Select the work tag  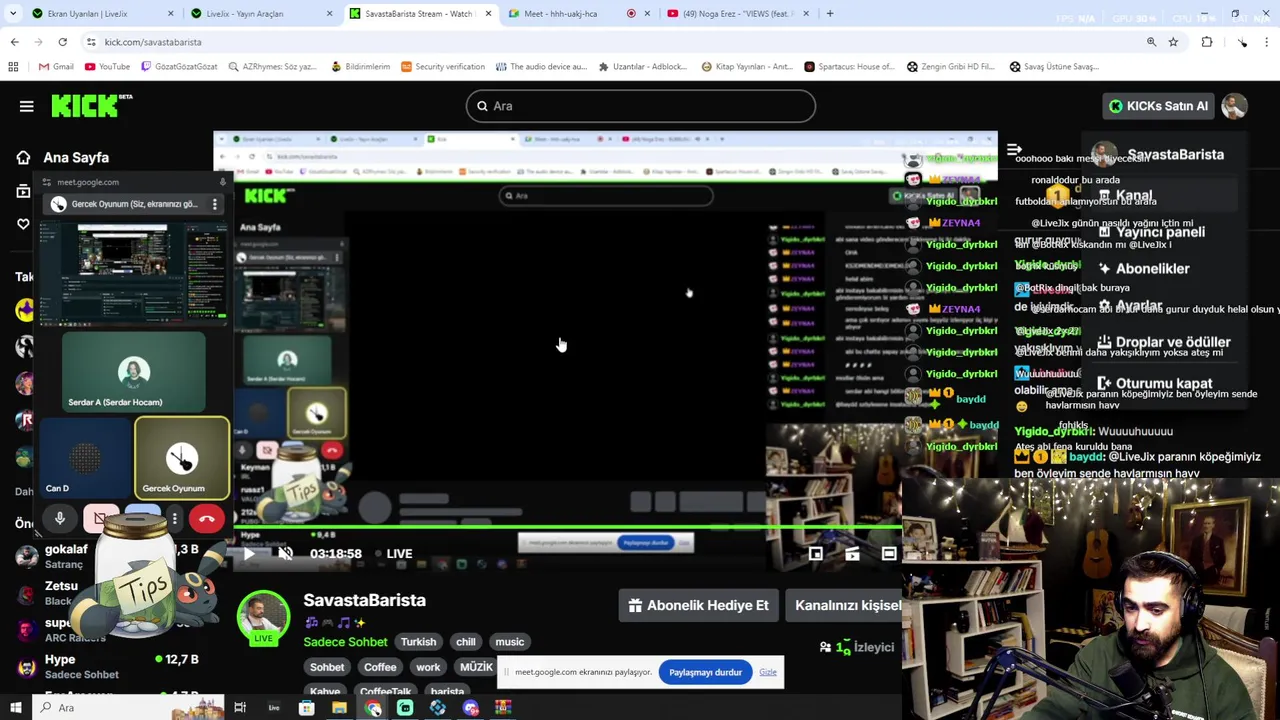[428, 667]
